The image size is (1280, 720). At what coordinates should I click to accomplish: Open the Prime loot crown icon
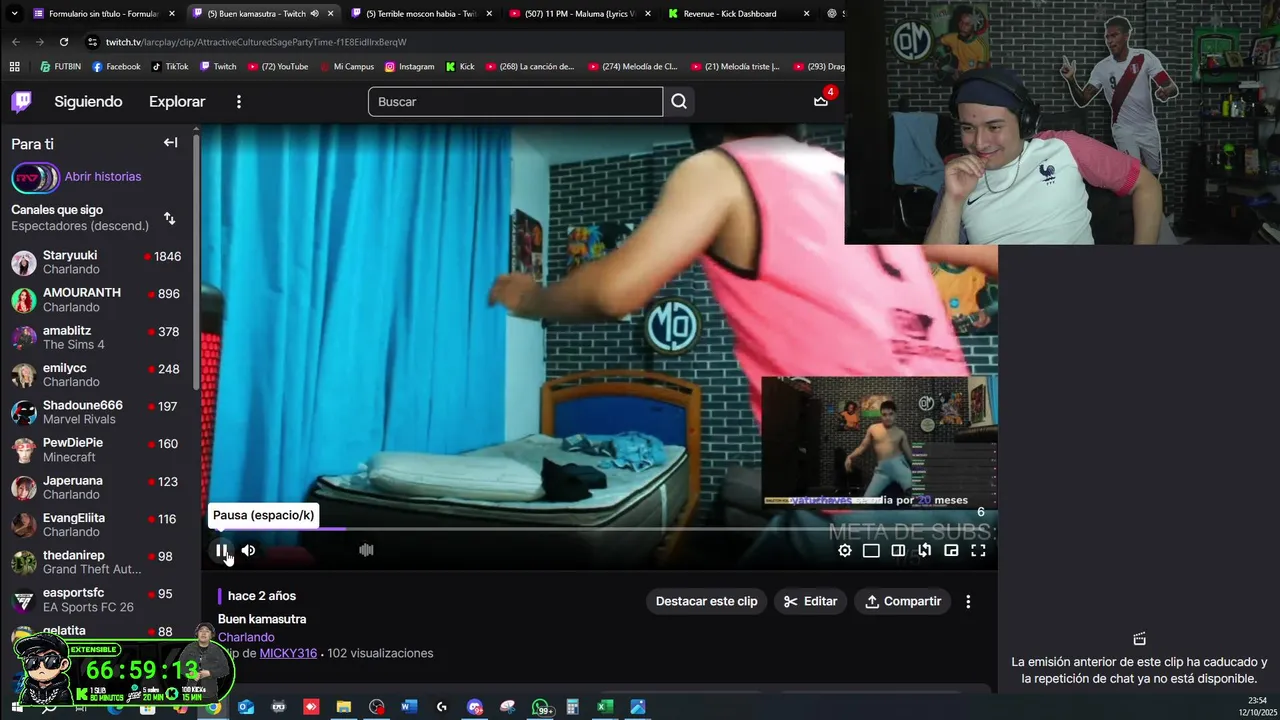821,100
